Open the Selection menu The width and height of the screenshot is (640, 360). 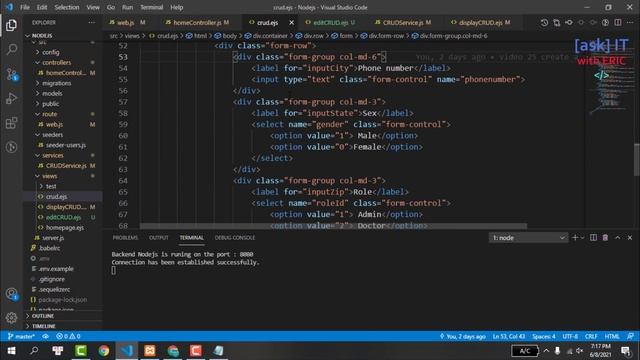[x=67, y=7]
